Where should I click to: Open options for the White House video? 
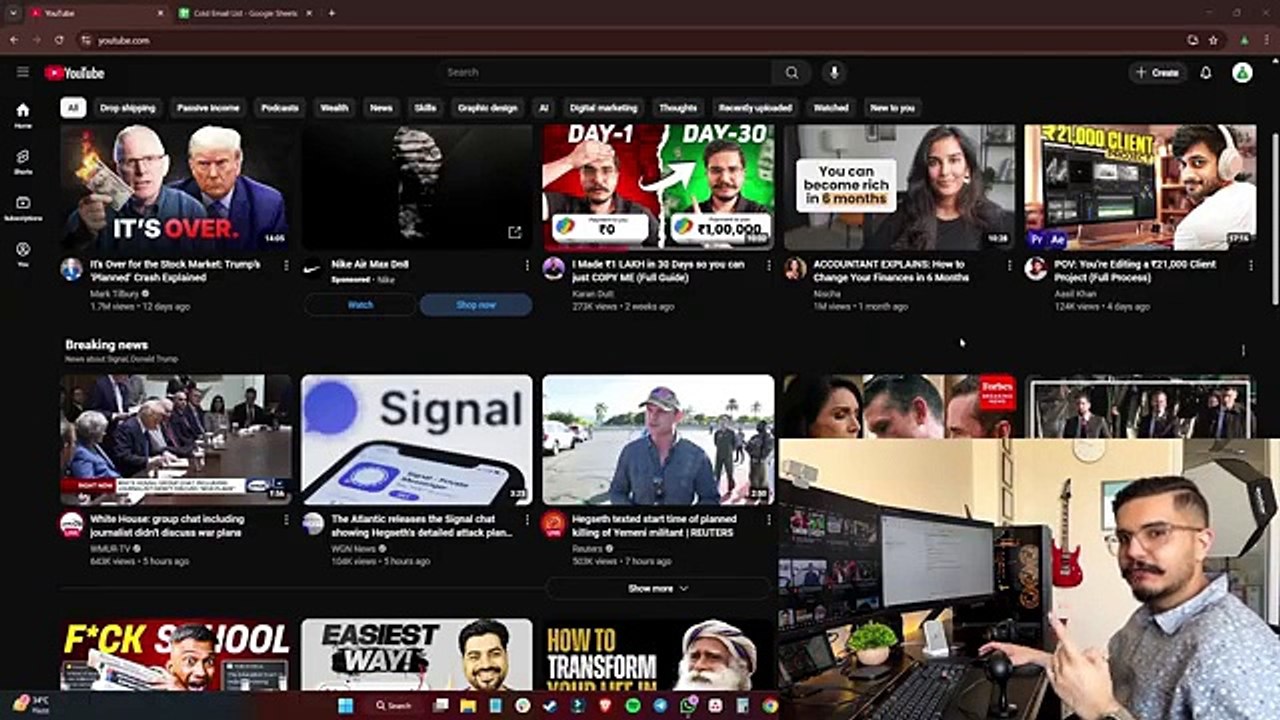pyautogui.click(x=286, y=520)
